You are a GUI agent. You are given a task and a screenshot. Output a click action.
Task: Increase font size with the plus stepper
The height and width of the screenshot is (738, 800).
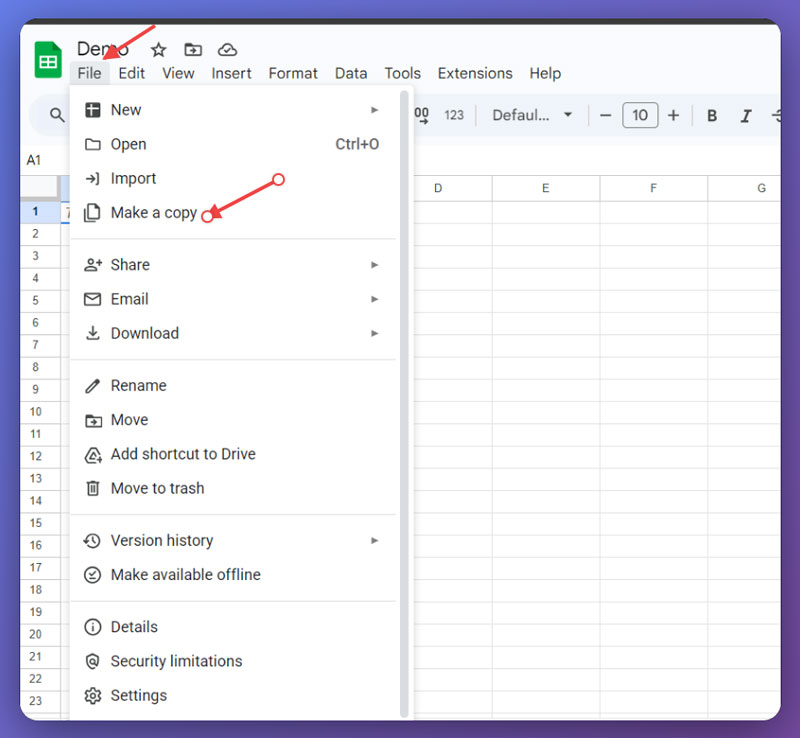pyautogui.click(x=673, y=115)
